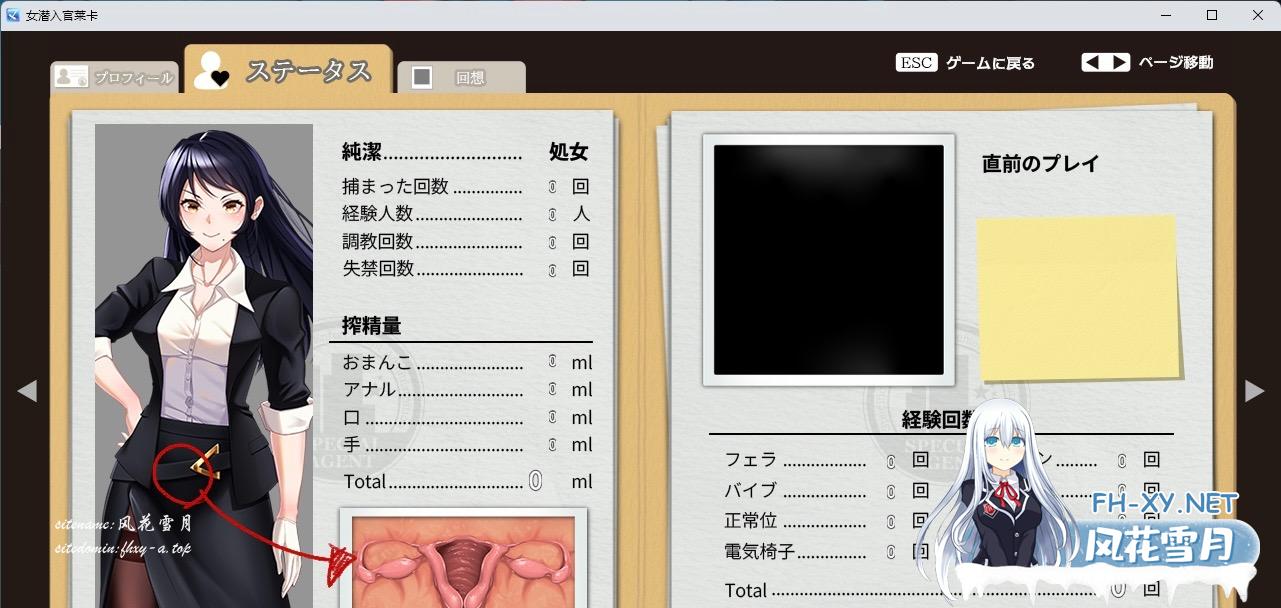The height and width of the screenshot is (608, 1281).
Task: Click the right arrow key icon beside ページ移動
Action: click(x=1119, y=62)
